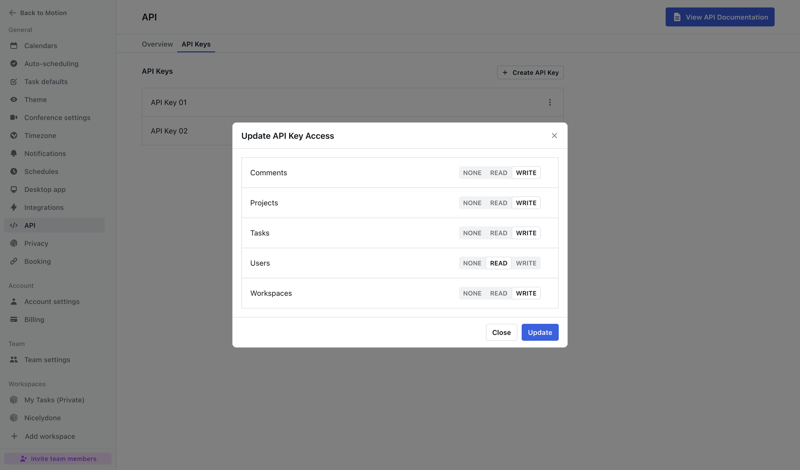Screen dimensions: 800x470
Task: Click Invite team members button
Action: pyautogui.click(x=58, y=459)
